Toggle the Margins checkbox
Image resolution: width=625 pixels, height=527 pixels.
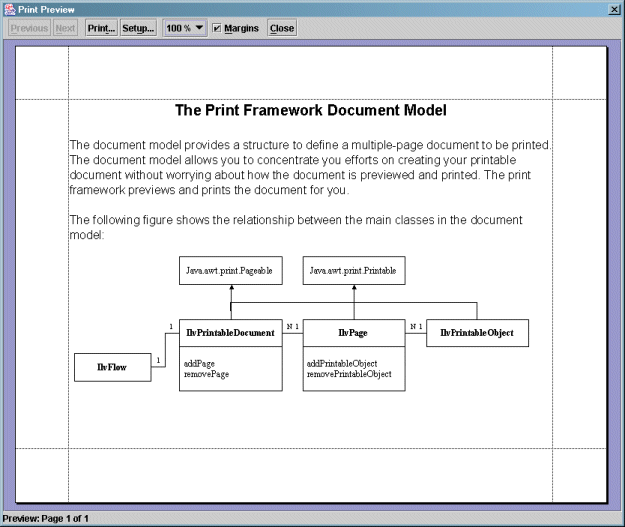(x=217, y=28)
